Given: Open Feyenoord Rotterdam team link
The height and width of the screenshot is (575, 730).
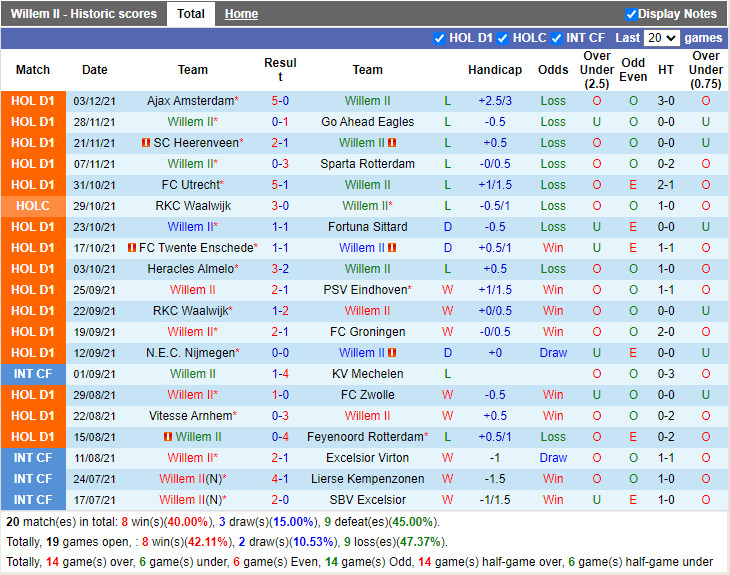Looking at the screenshot, I should click(x=365, y=437).
